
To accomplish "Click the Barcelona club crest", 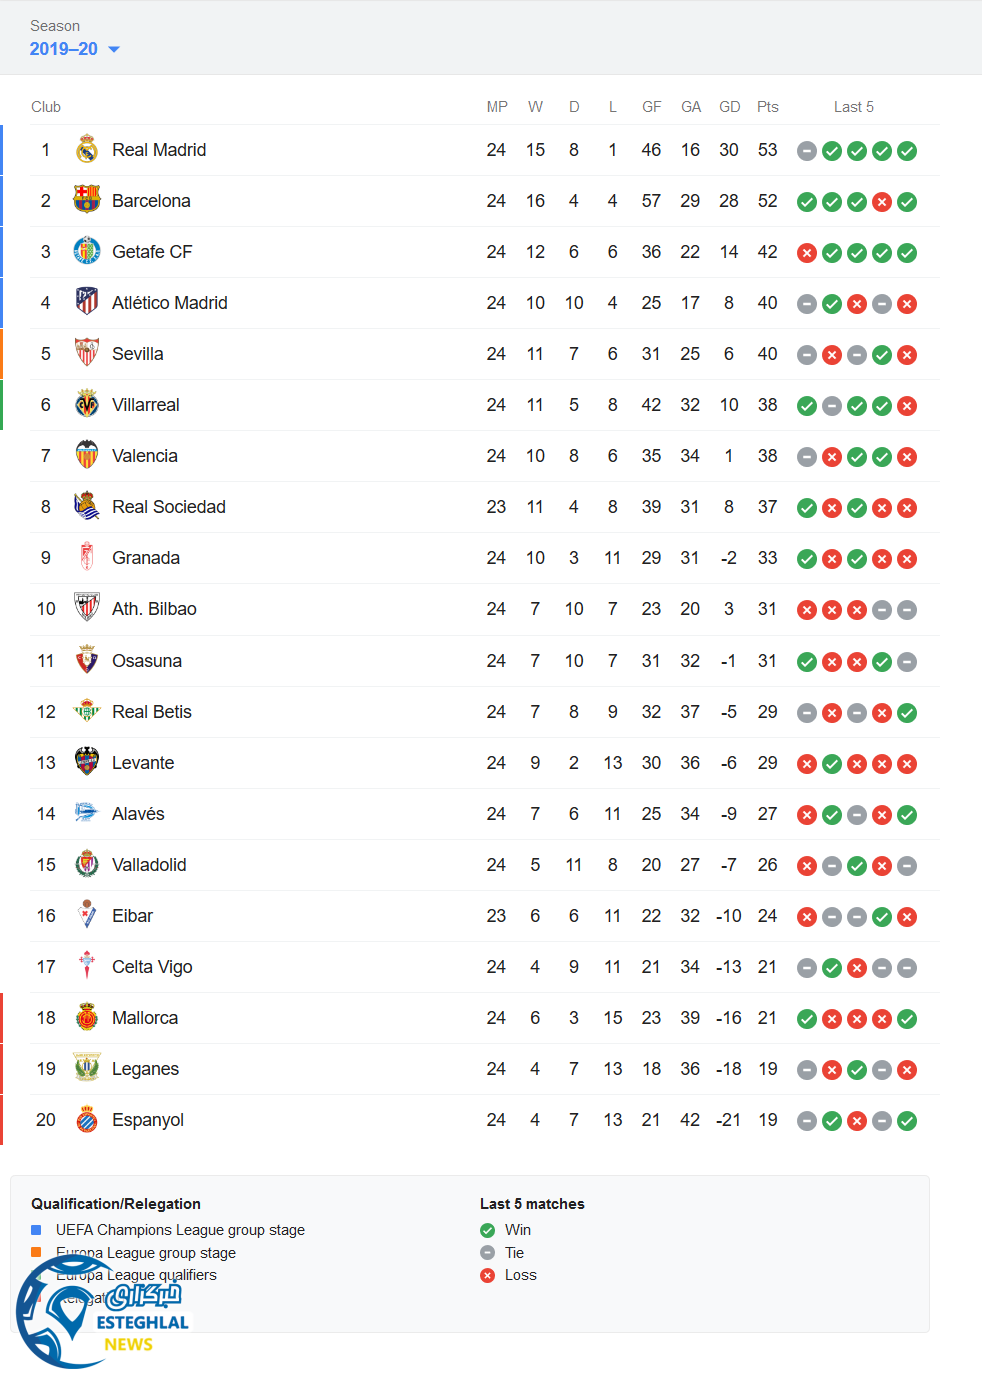I will (87, 200).
